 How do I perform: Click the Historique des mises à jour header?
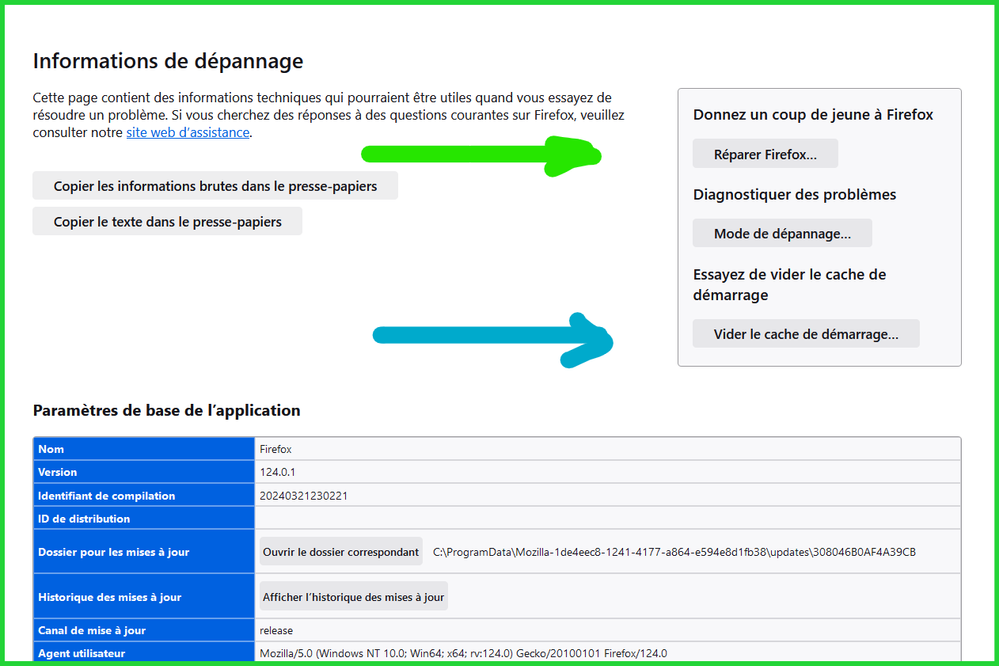pos(144,597)
